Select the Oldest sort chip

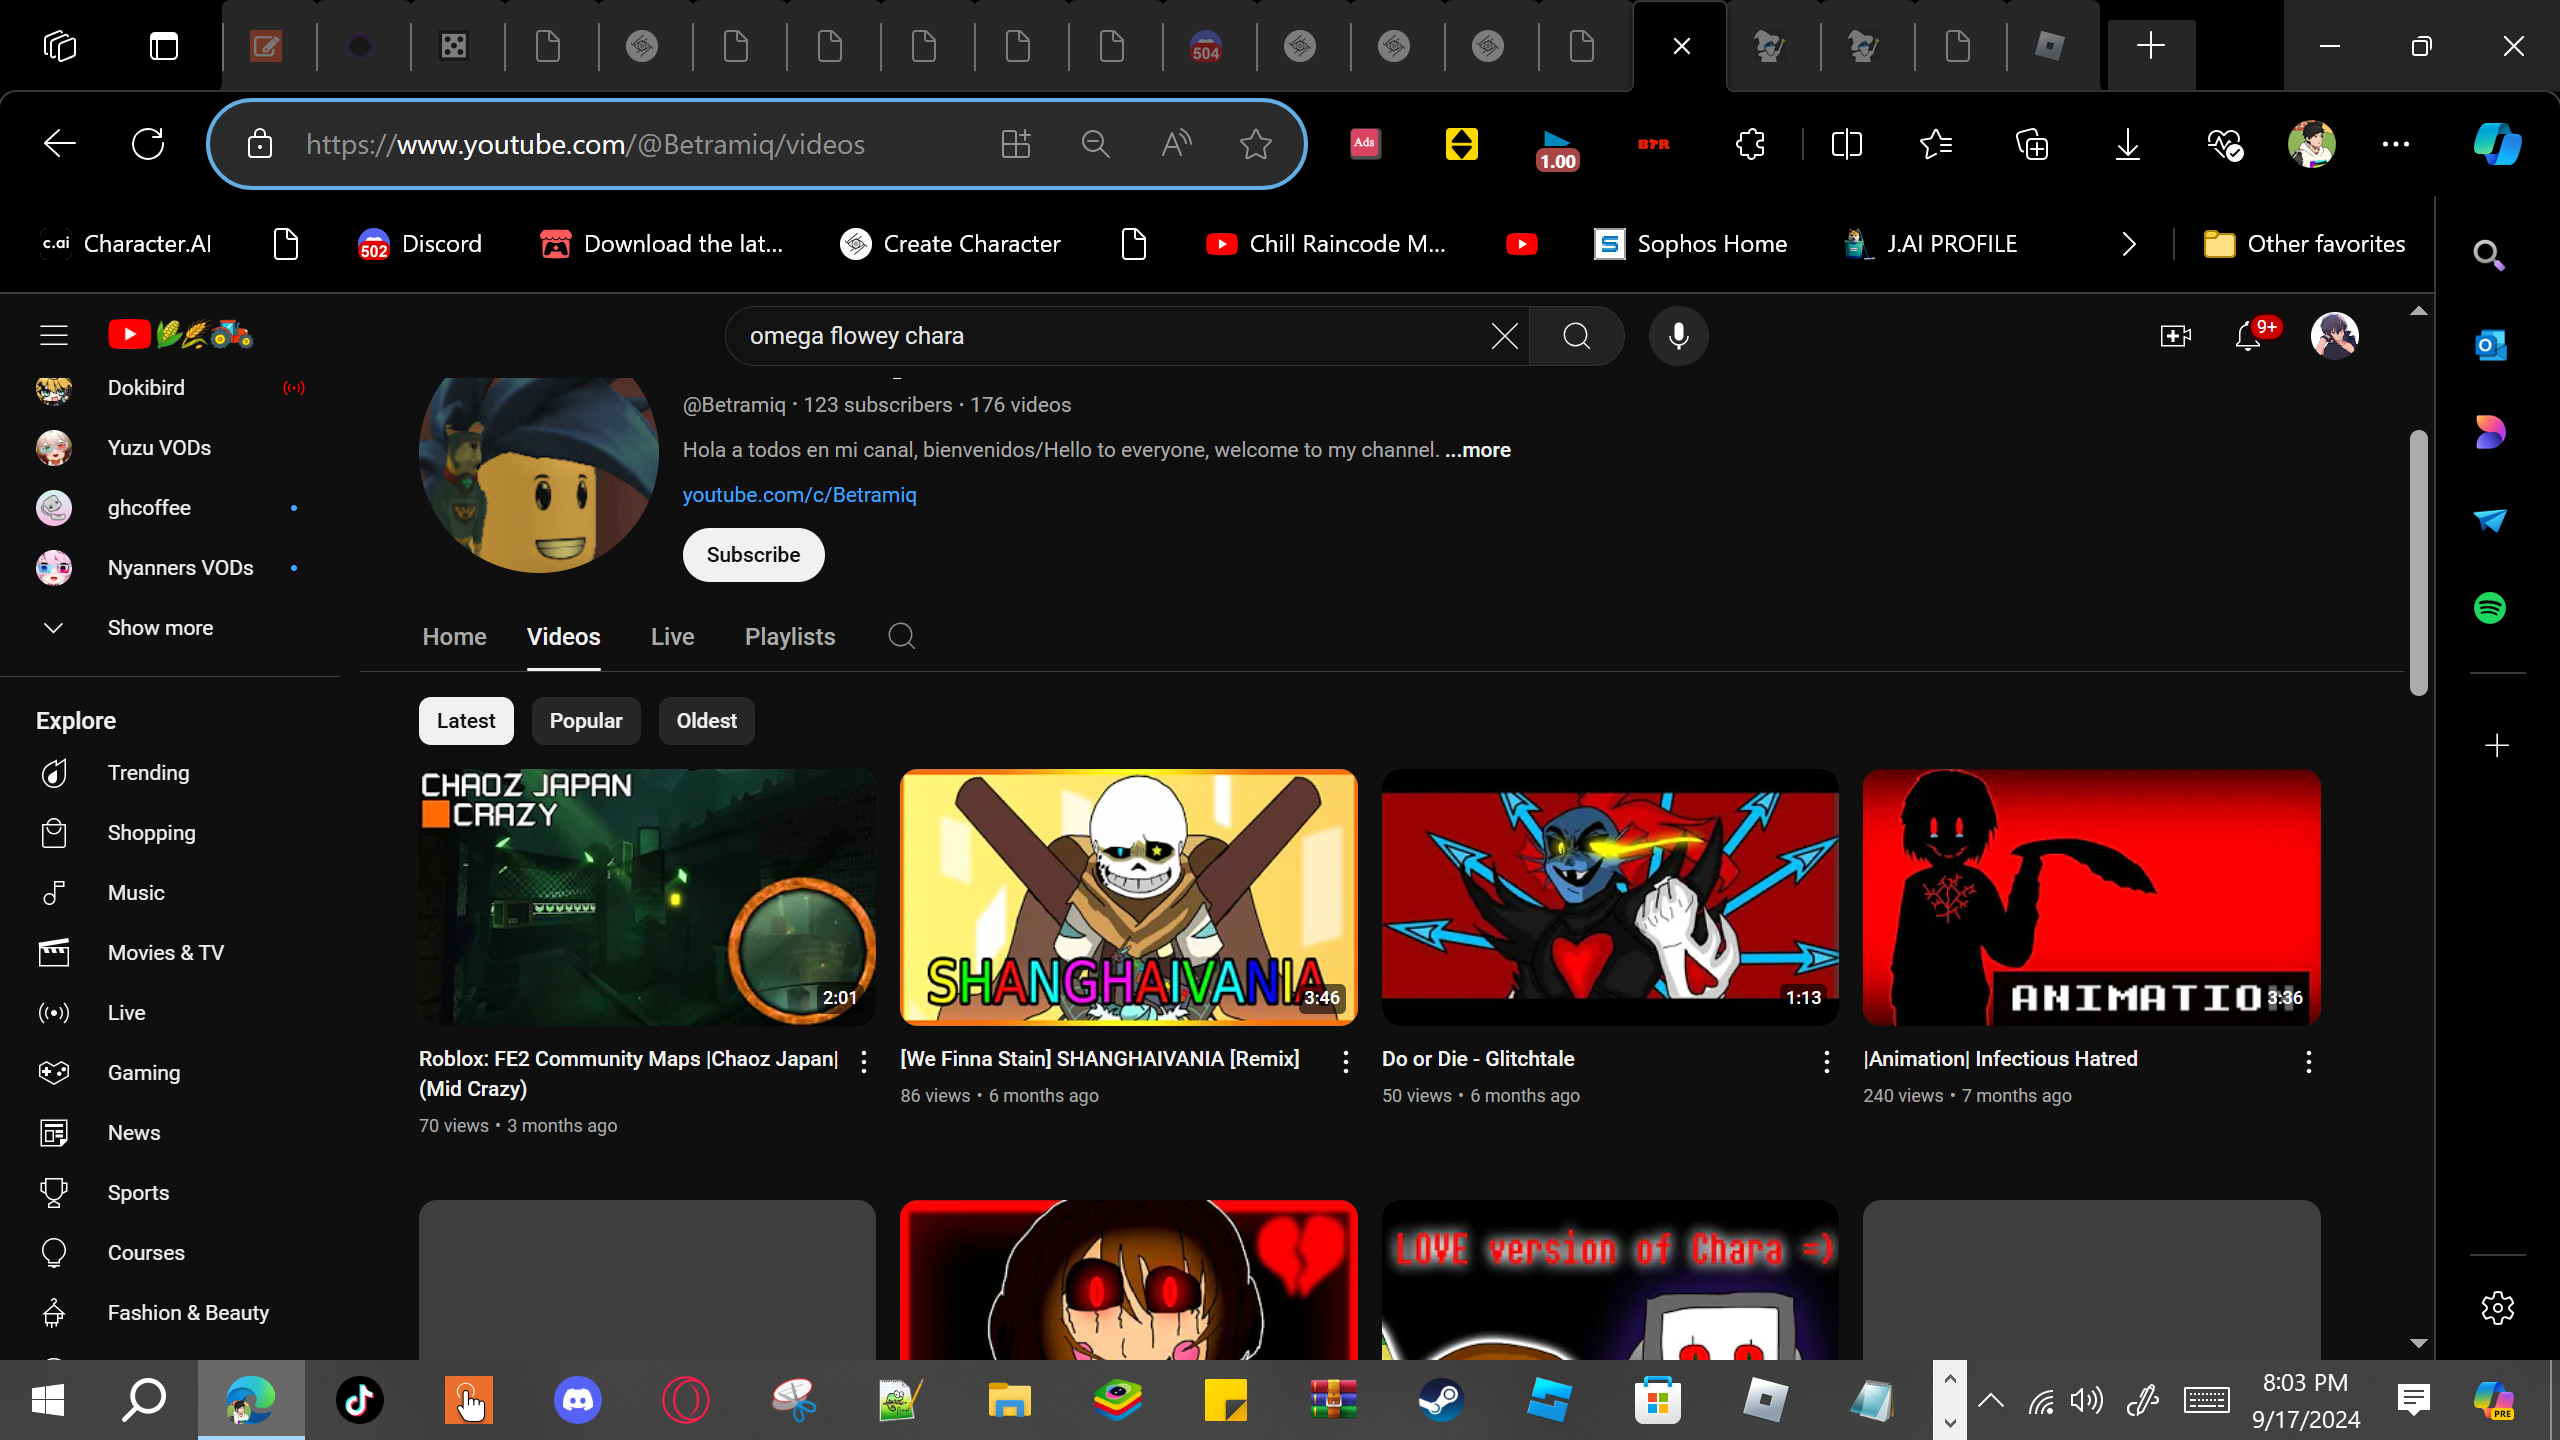pos(706,721)
